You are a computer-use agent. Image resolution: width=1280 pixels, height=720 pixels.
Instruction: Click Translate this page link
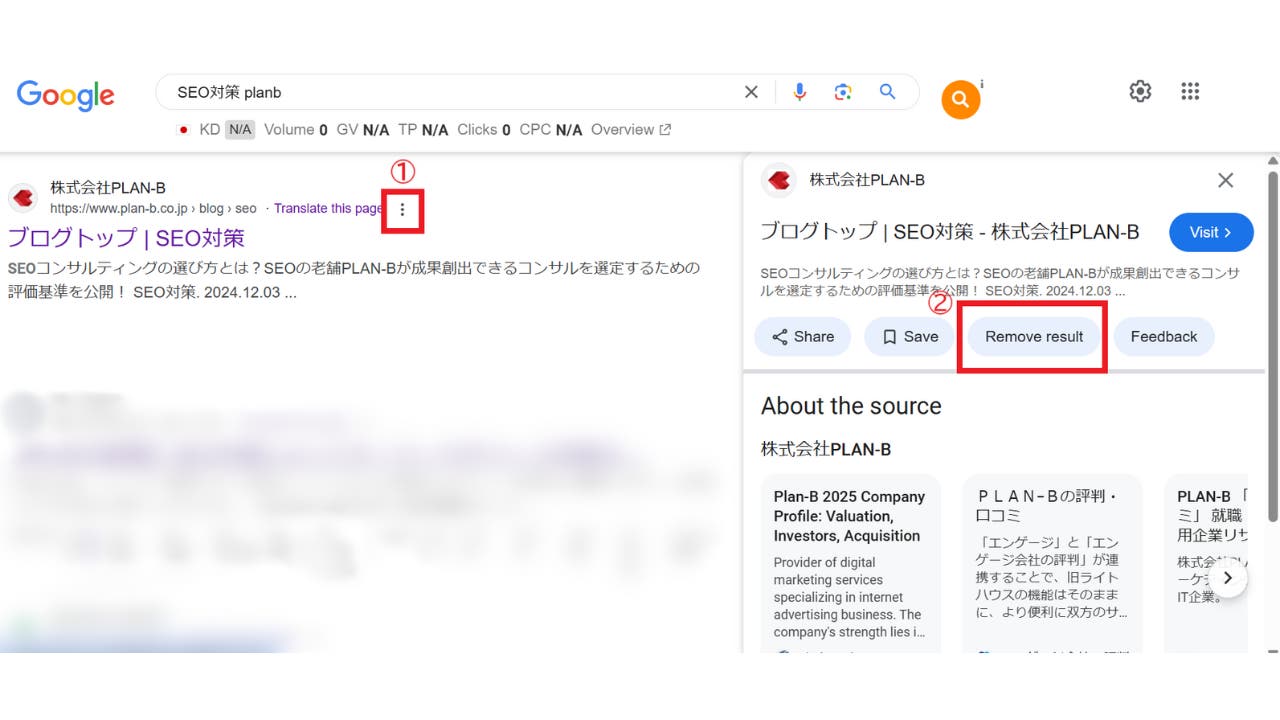point(328,208)
